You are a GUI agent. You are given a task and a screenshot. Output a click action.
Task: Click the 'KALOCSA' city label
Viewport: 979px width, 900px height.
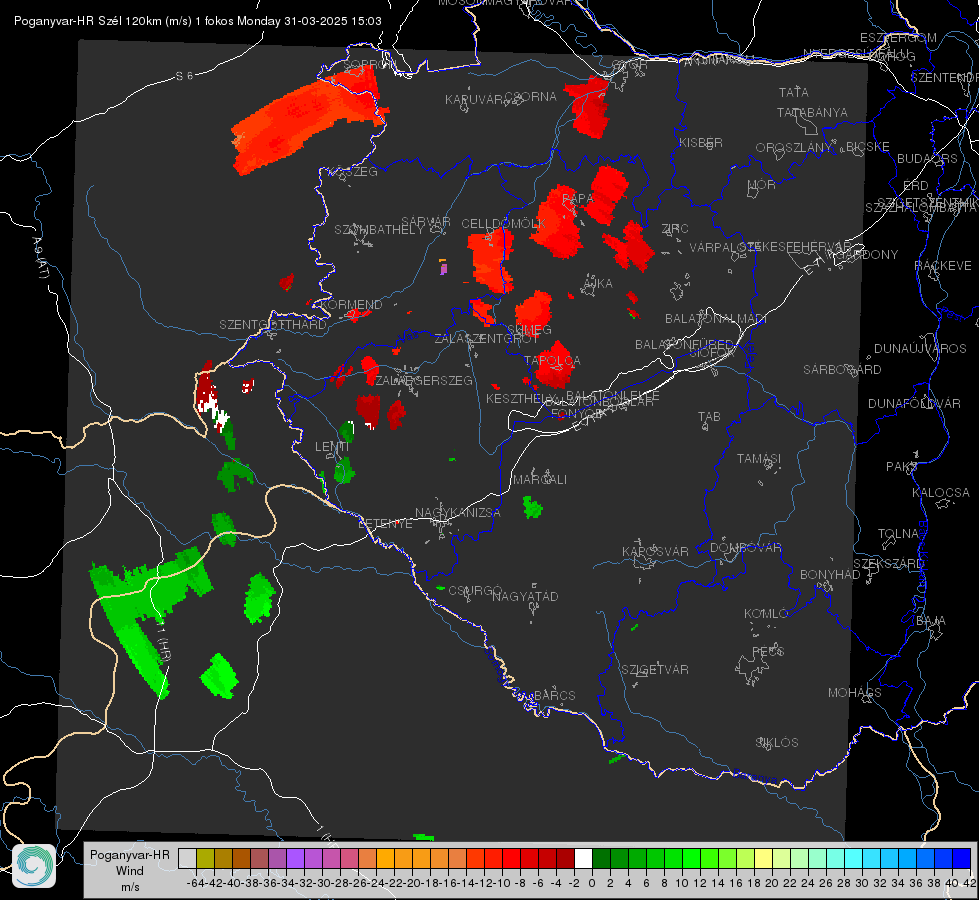[941, 493]
